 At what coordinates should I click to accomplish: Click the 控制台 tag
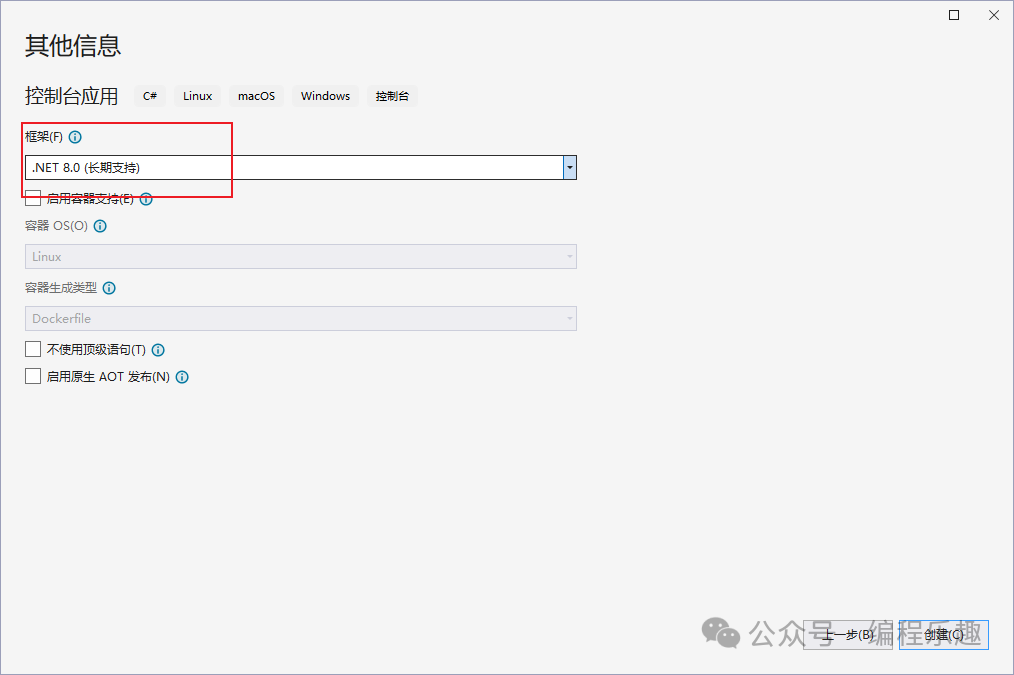pyautogui.click(x=393, y=96)
